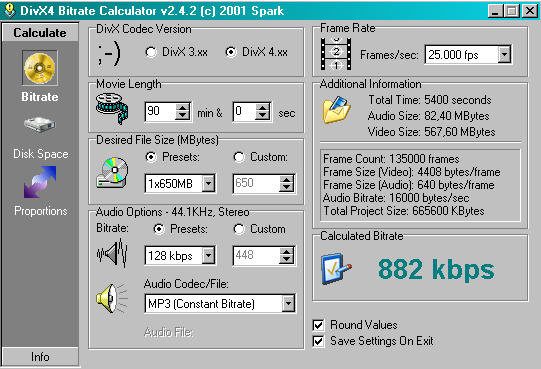The height and width of the screenshot is (369, 541).
Task: Click the greyed Audio File label
Action: pos(168,332)
